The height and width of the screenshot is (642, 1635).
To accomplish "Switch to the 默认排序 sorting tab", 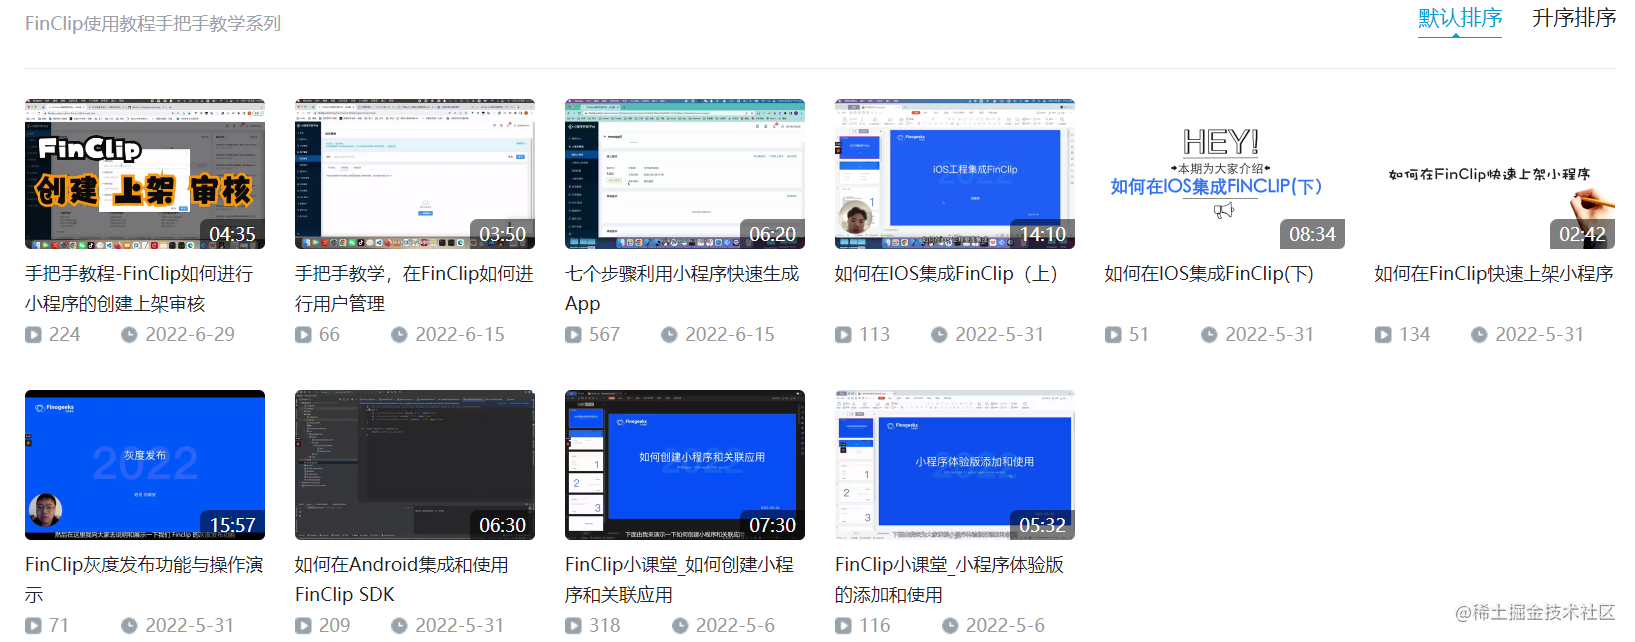I will pos(1460,18).
